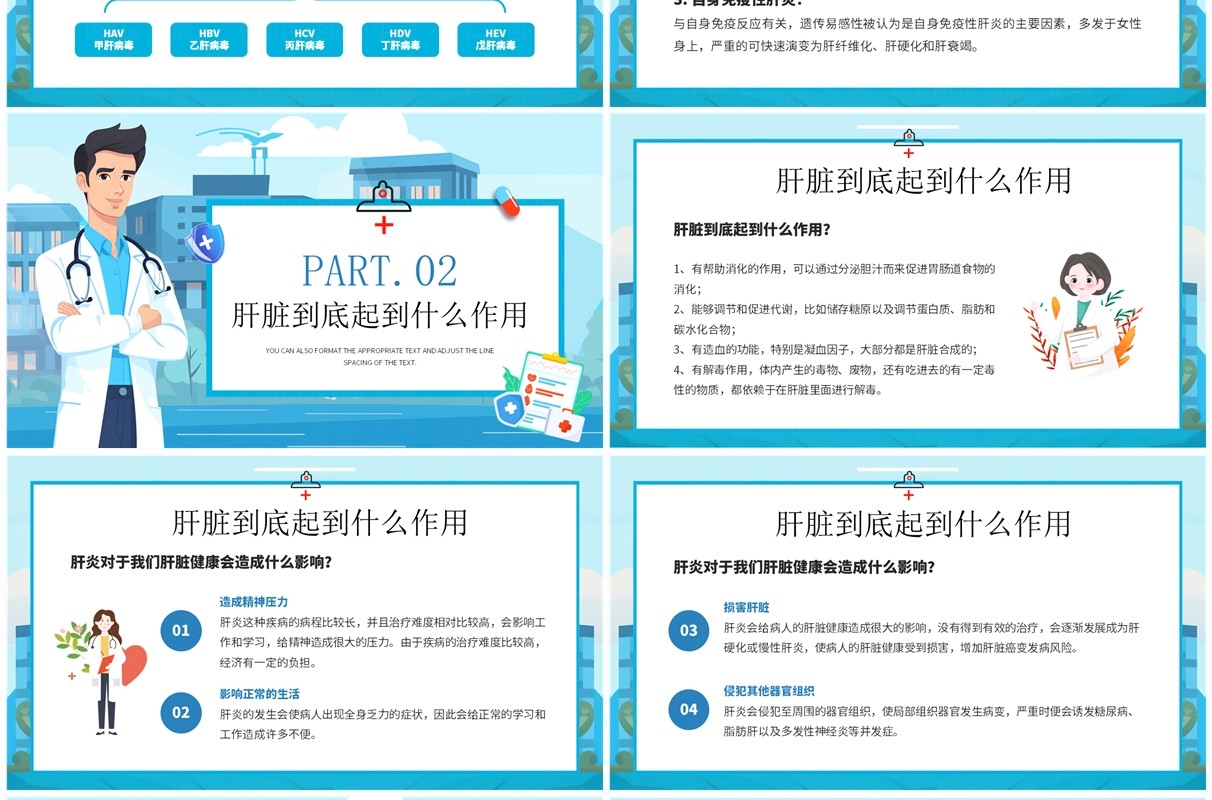Click the 02 numbered circle
The width and height of the screenshot is (1212, 800).
(x=181, y=712)
